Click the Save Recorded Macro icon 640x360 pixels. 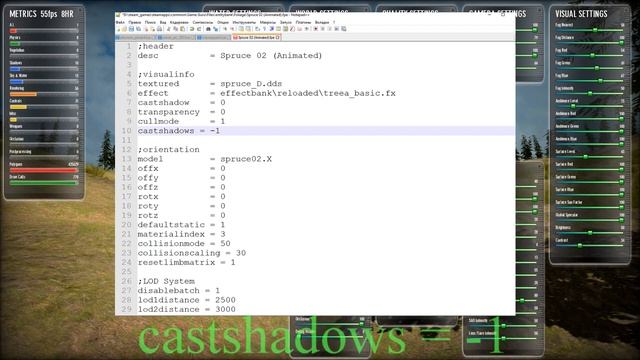[x=344, y=29]
